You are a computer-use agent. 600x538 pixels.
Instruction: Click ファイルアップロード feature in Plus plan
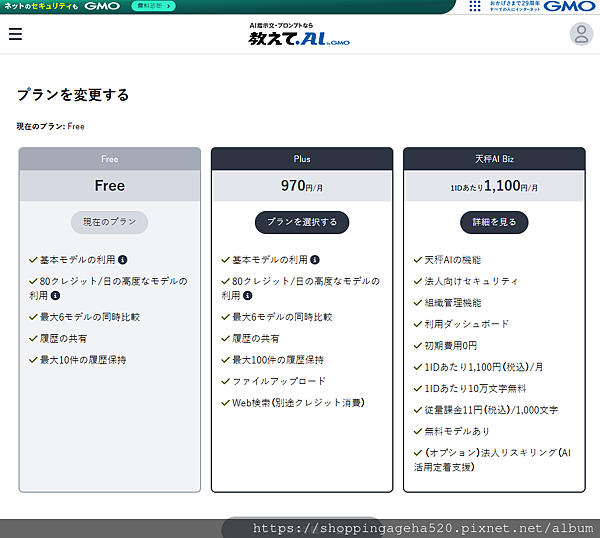(279, 381)
